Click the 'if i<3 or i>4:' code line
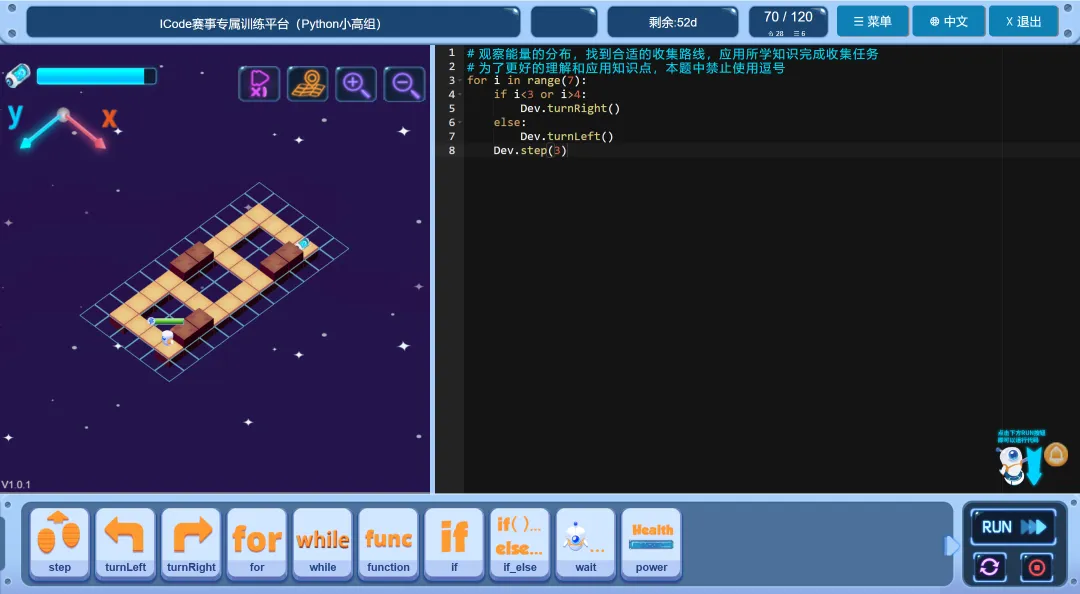The width and height of the screenshot is (1080, 594). 540,94
